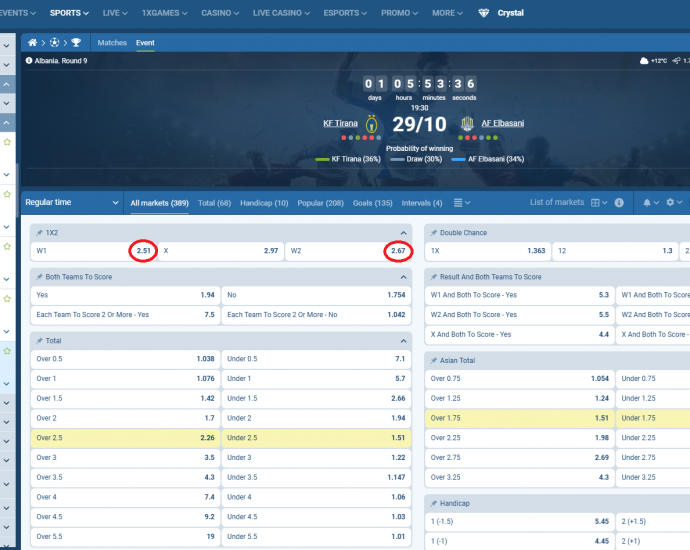Viewport: 690px width, 550px height.
Task: Select the Total (68) tab
Action: [x=214, y=203]
